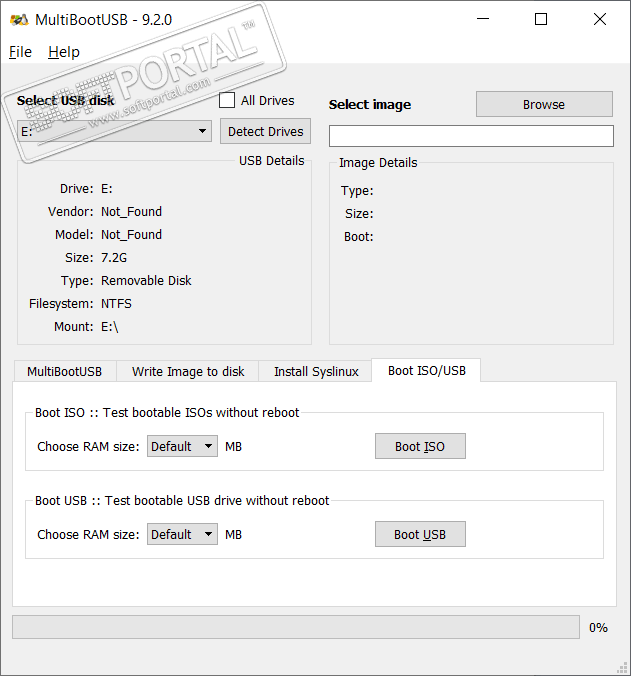
Task: Click the Image Details Boot label
Action: pos(359,236)
